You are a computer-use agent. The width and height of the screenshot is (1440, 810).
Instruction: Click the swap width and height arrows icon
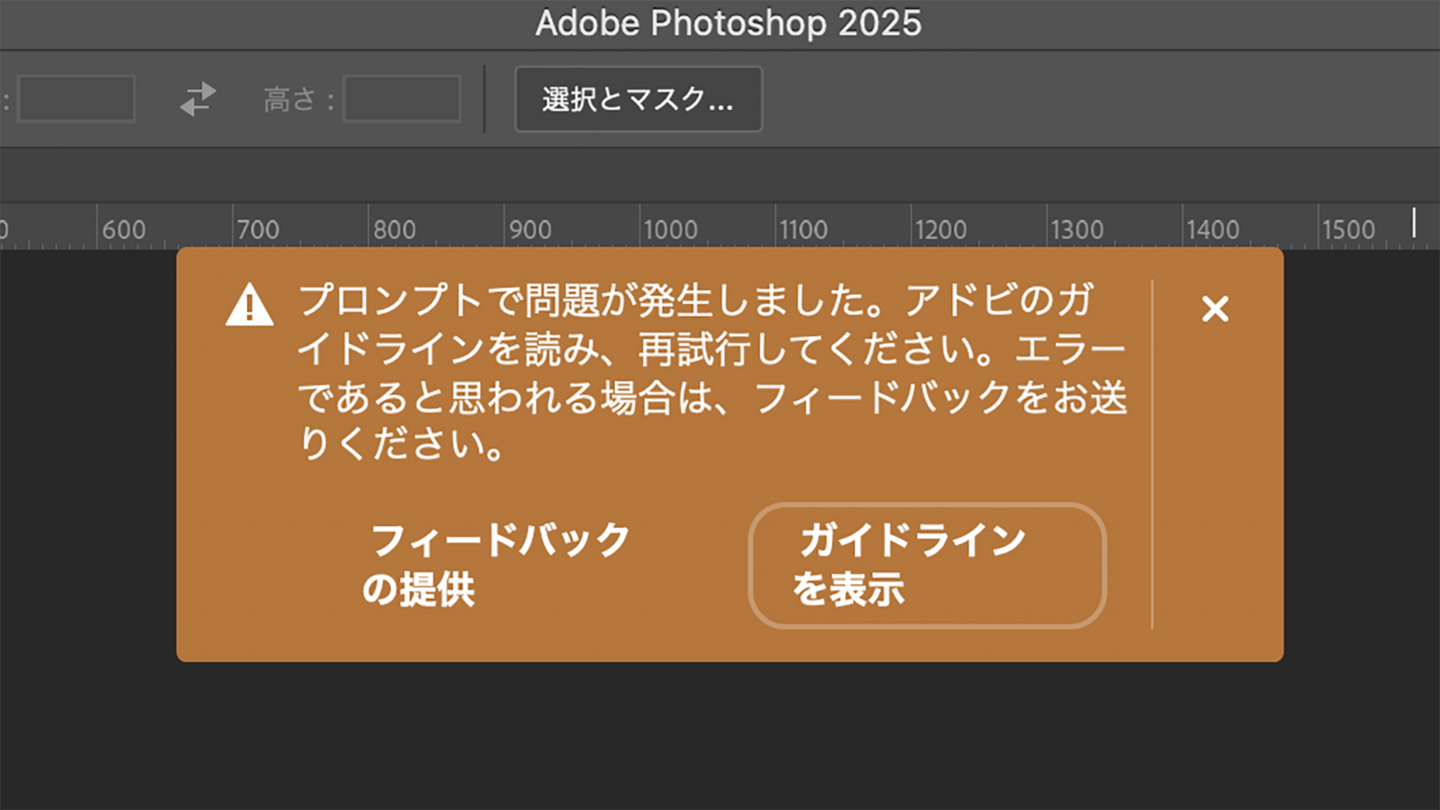point(198,99)
